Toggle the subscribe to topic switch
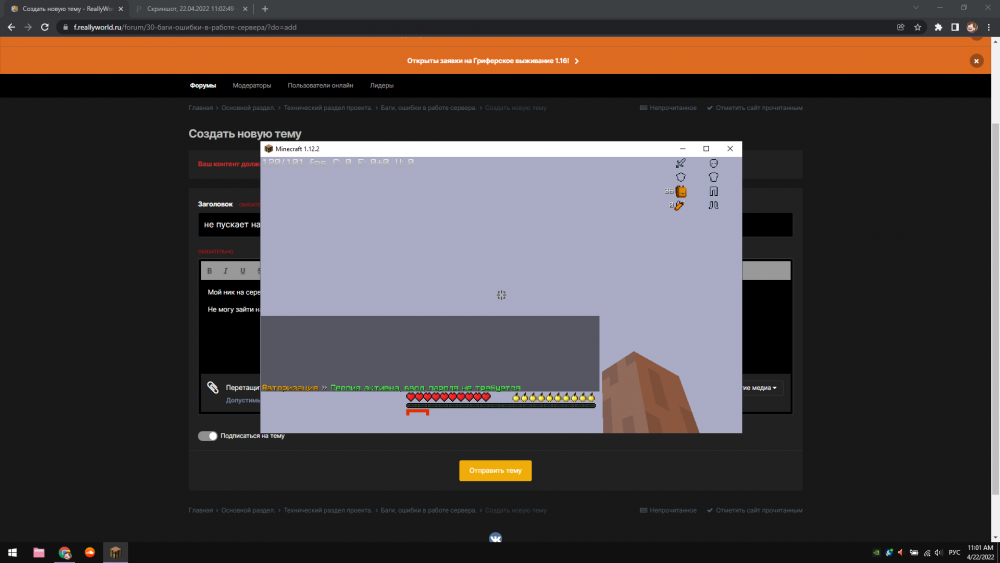This screenshot has height=563, width=1000. 207,435
